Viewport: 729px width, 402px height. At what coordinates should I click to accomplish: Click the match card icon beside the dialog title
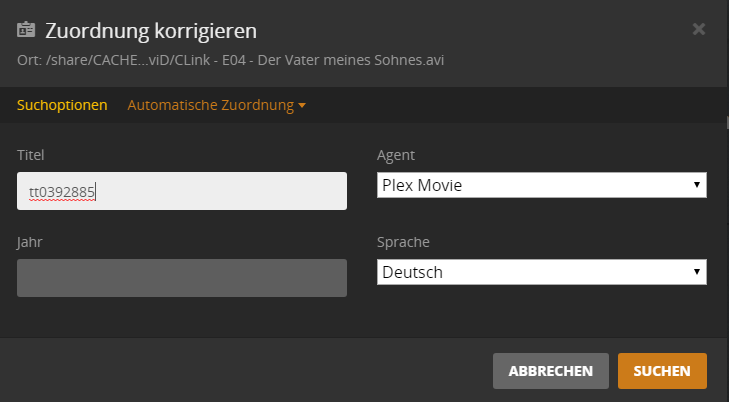tap(27, 30)
